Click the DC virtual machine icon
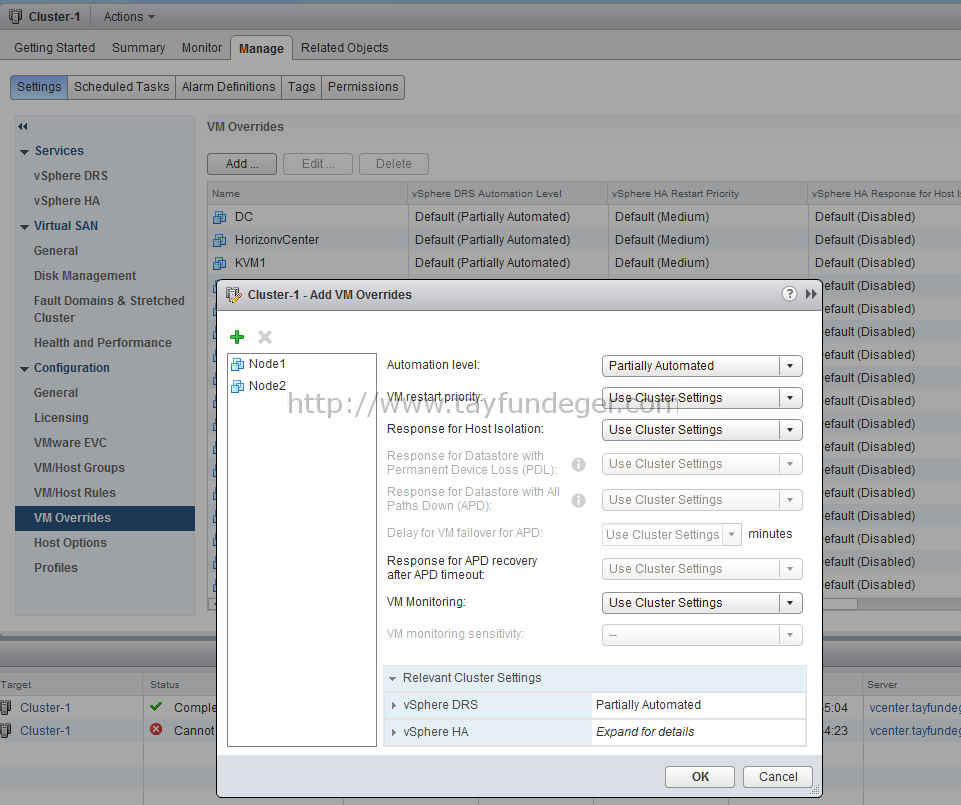 click(219, 217)
